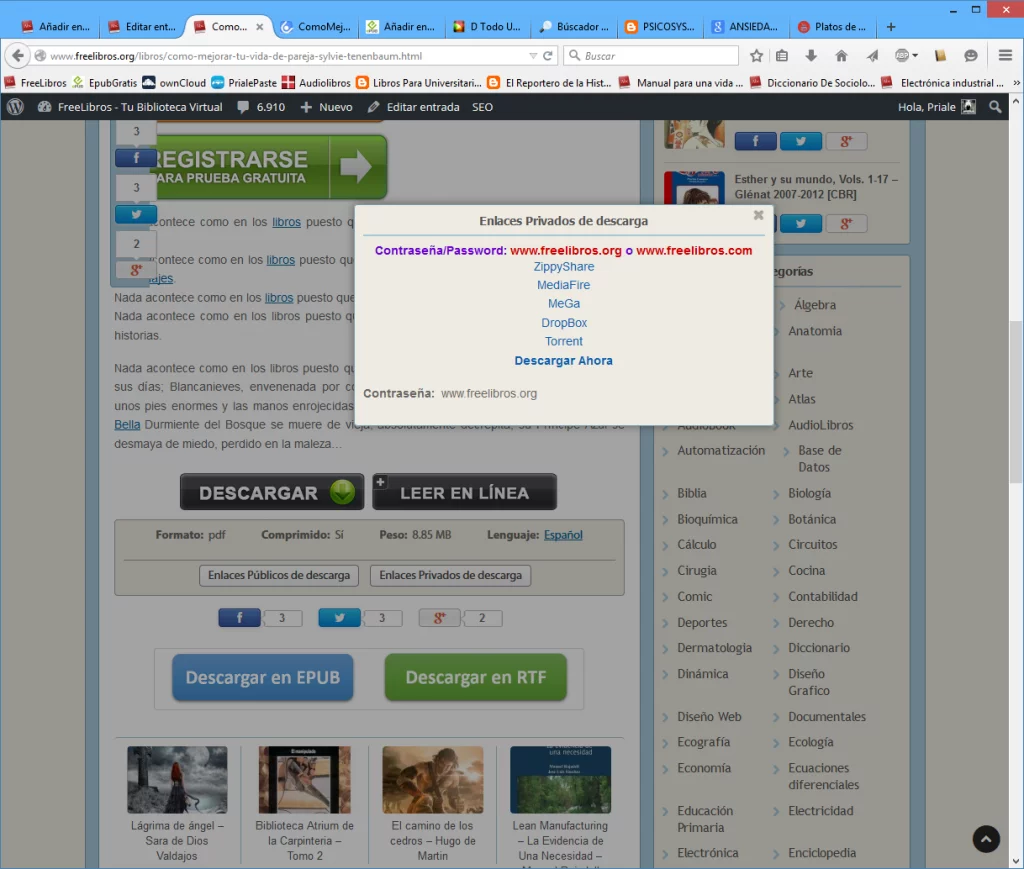1024x869 pixels.
Task: Expand the Adblock Plus icon dropdown
Action: (915, 56)
